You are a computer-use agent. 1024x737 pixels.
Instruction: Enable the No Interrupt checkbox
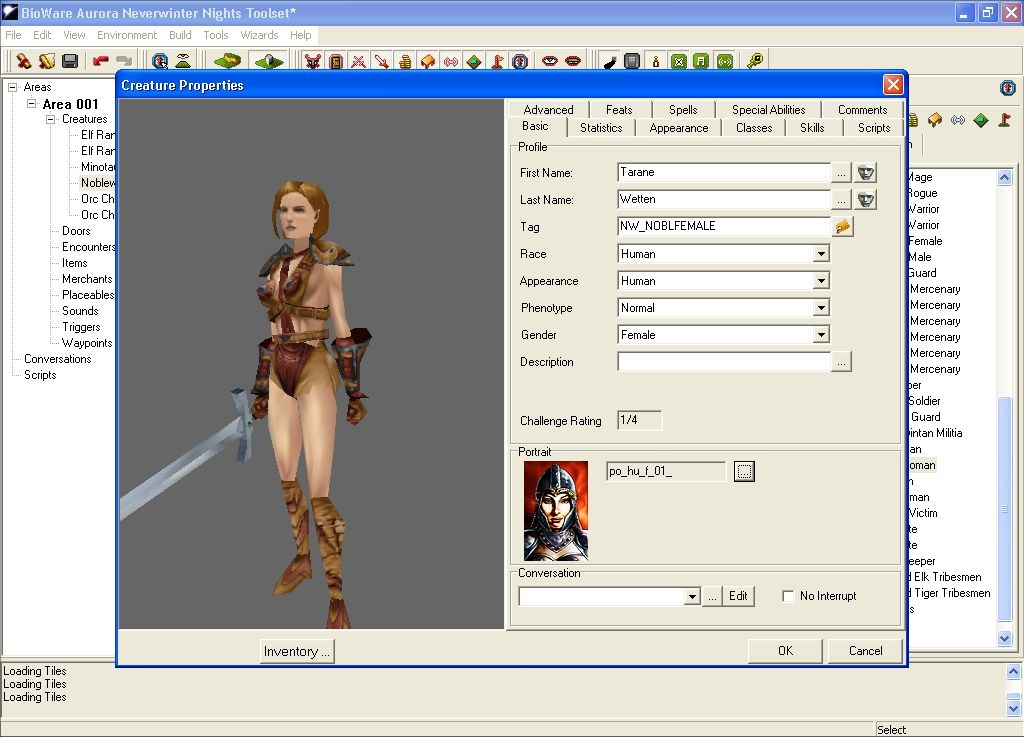click(788, 596)
